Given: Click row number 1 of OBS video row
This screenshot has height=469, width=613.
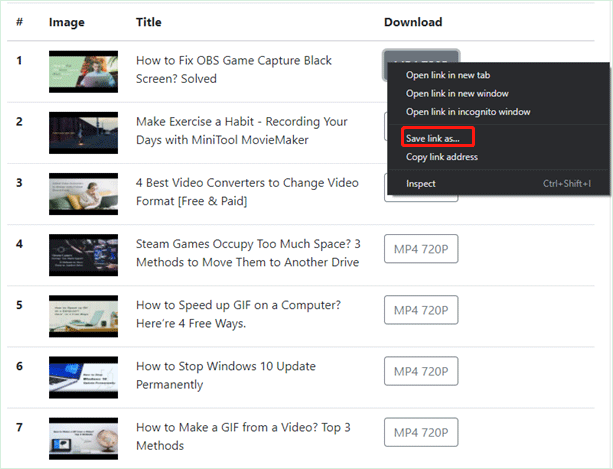Looking at the screenshot, I should 19,61.
